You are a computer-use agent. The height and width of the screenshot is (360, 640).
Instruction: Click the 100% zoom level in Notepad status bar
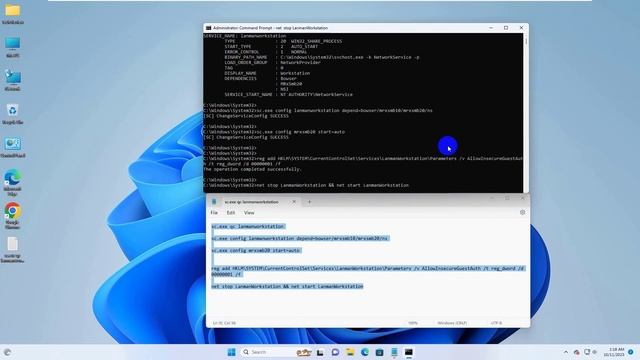(413, 323)
